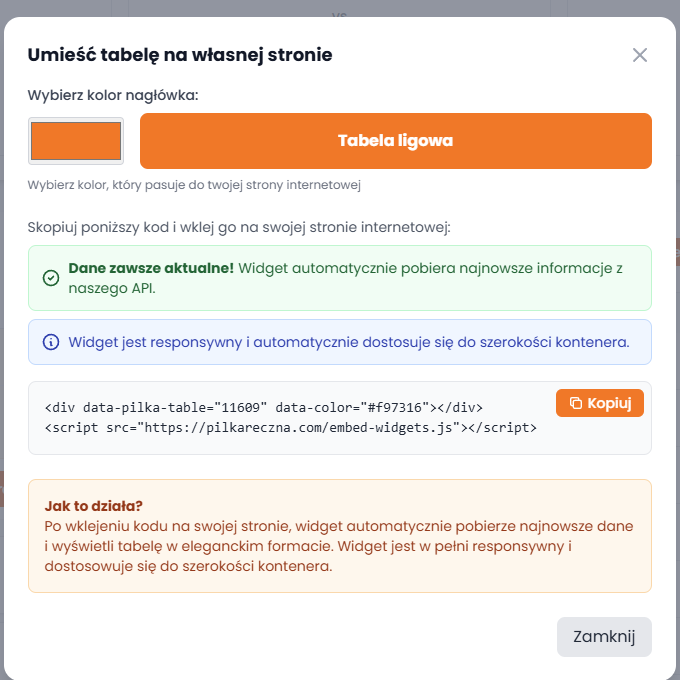Click the blue info circle icon
This screenshot has height=680, width=680.
(51, 342)
